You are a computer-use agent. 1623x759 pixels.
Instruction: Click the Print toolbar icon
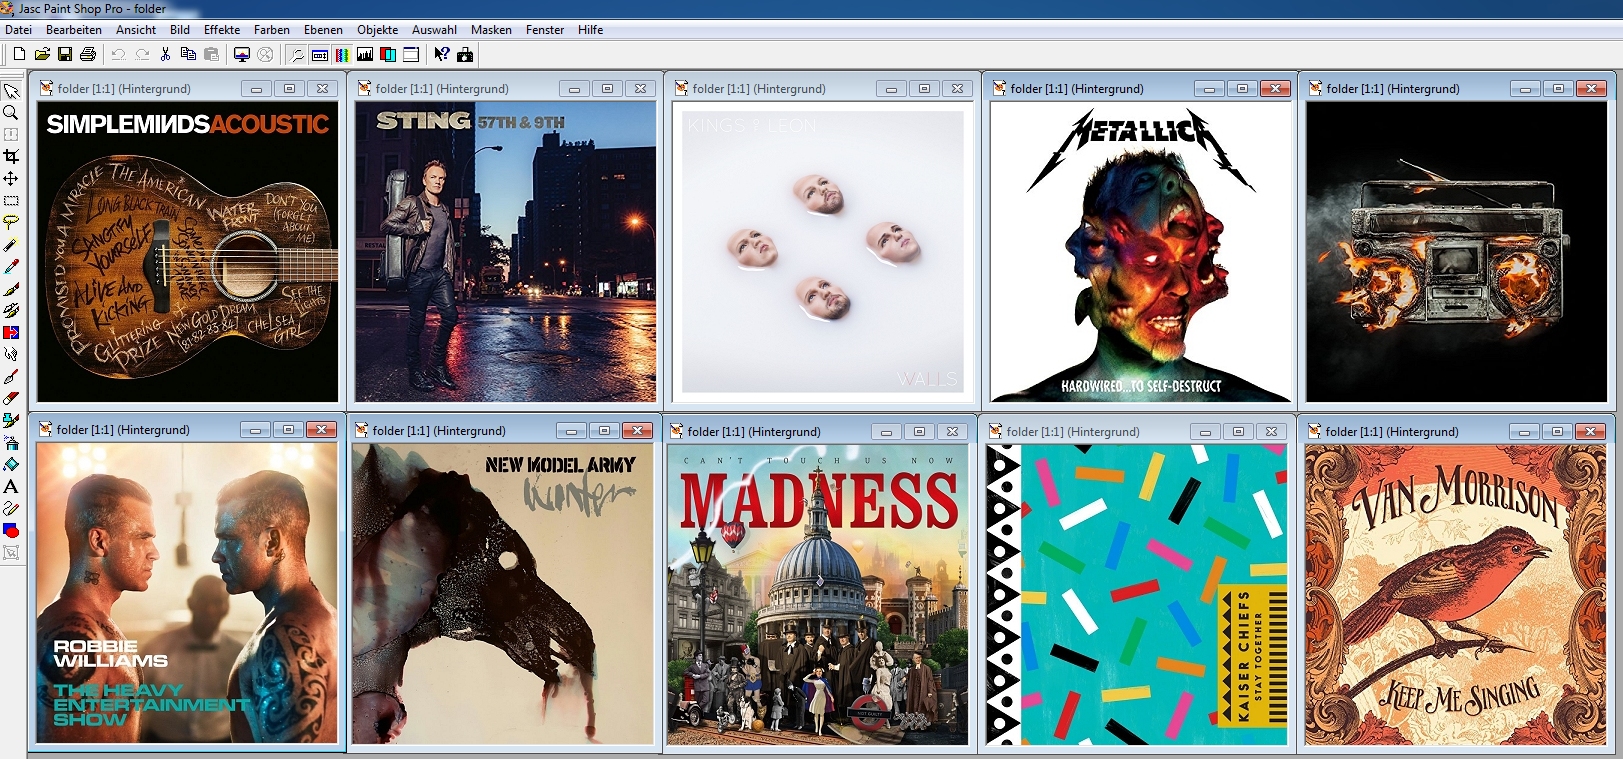tap(88, 54)
